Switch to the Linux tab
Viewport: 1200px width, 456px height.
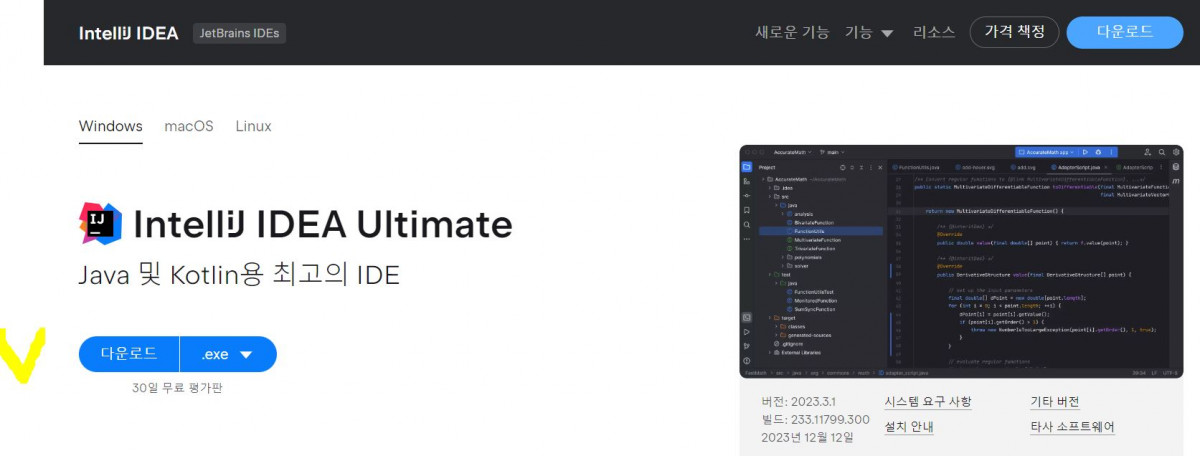point(253,127)
